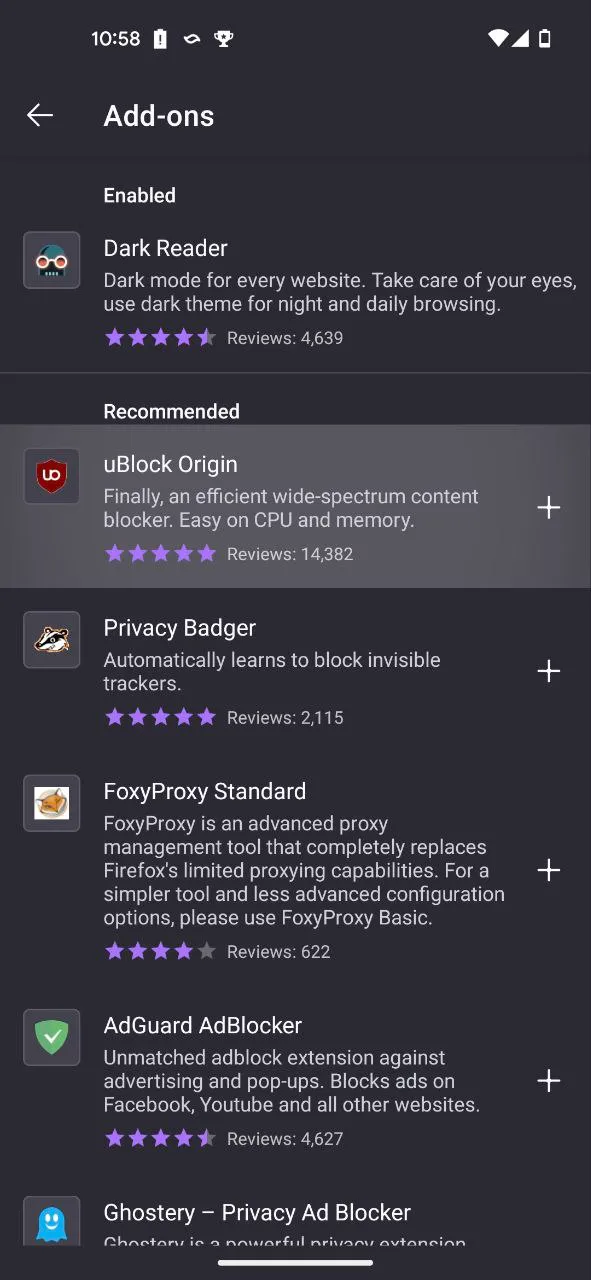
Task: Select the Ghostery – Privacy Ad Blocker title
Action: coord(257,1212)
